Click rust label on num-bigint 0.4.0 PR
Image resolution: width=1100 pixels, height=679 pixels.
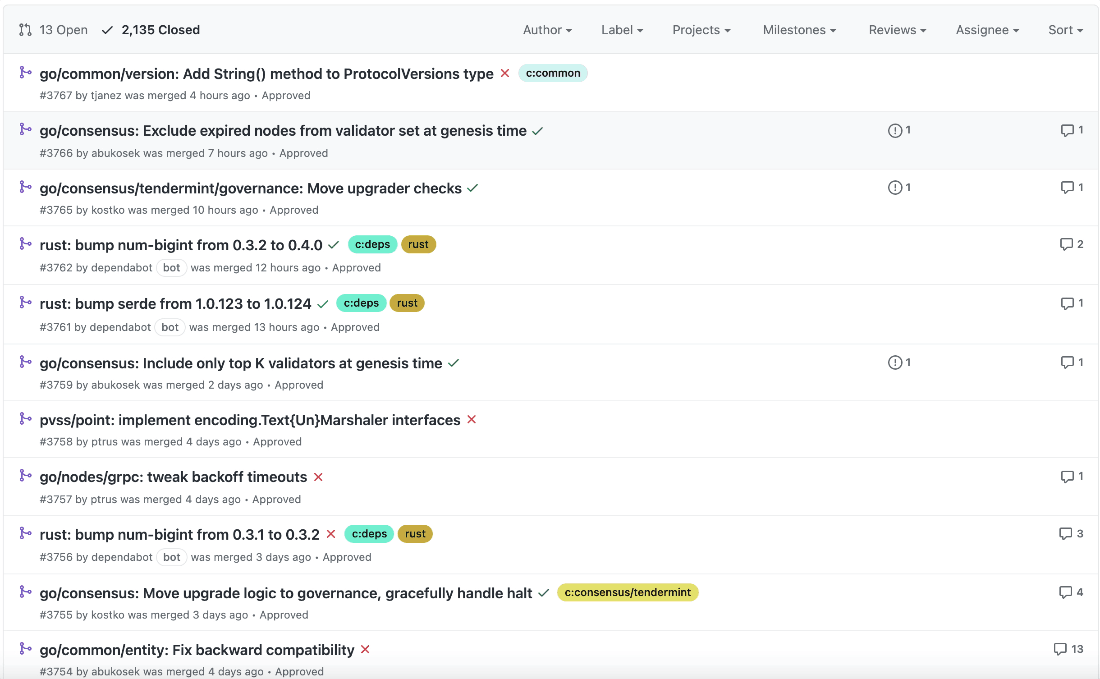click(418, 244)
